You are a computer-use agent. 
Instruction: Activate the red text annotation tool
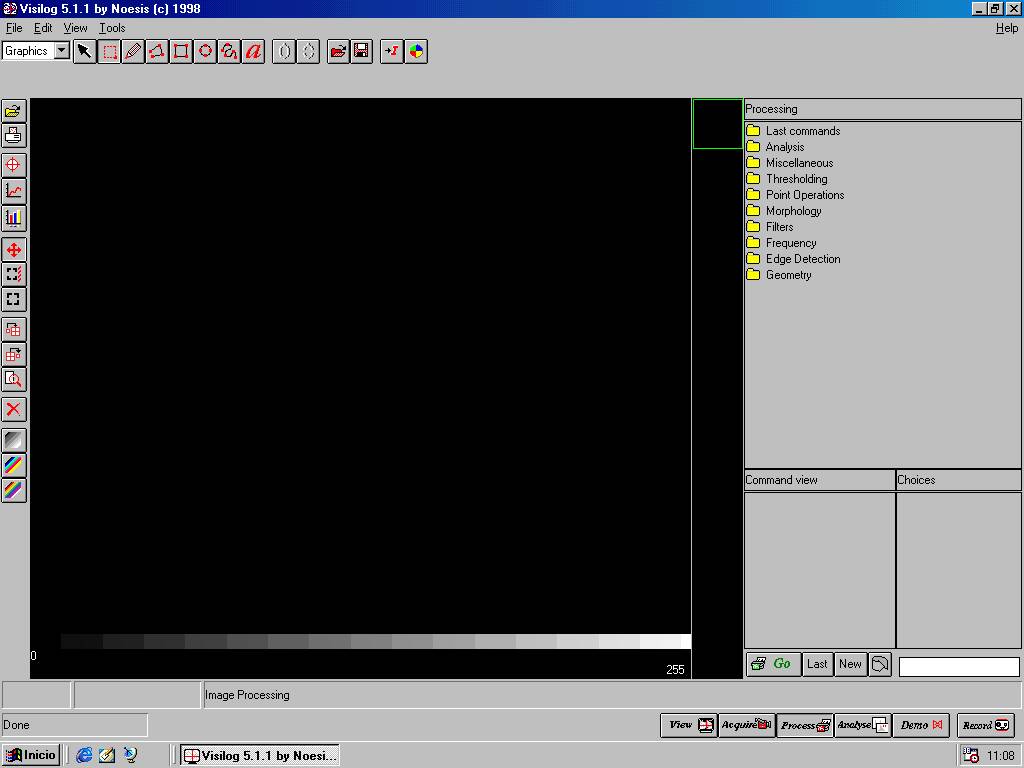pyautogui.click(x=253, y=51)
